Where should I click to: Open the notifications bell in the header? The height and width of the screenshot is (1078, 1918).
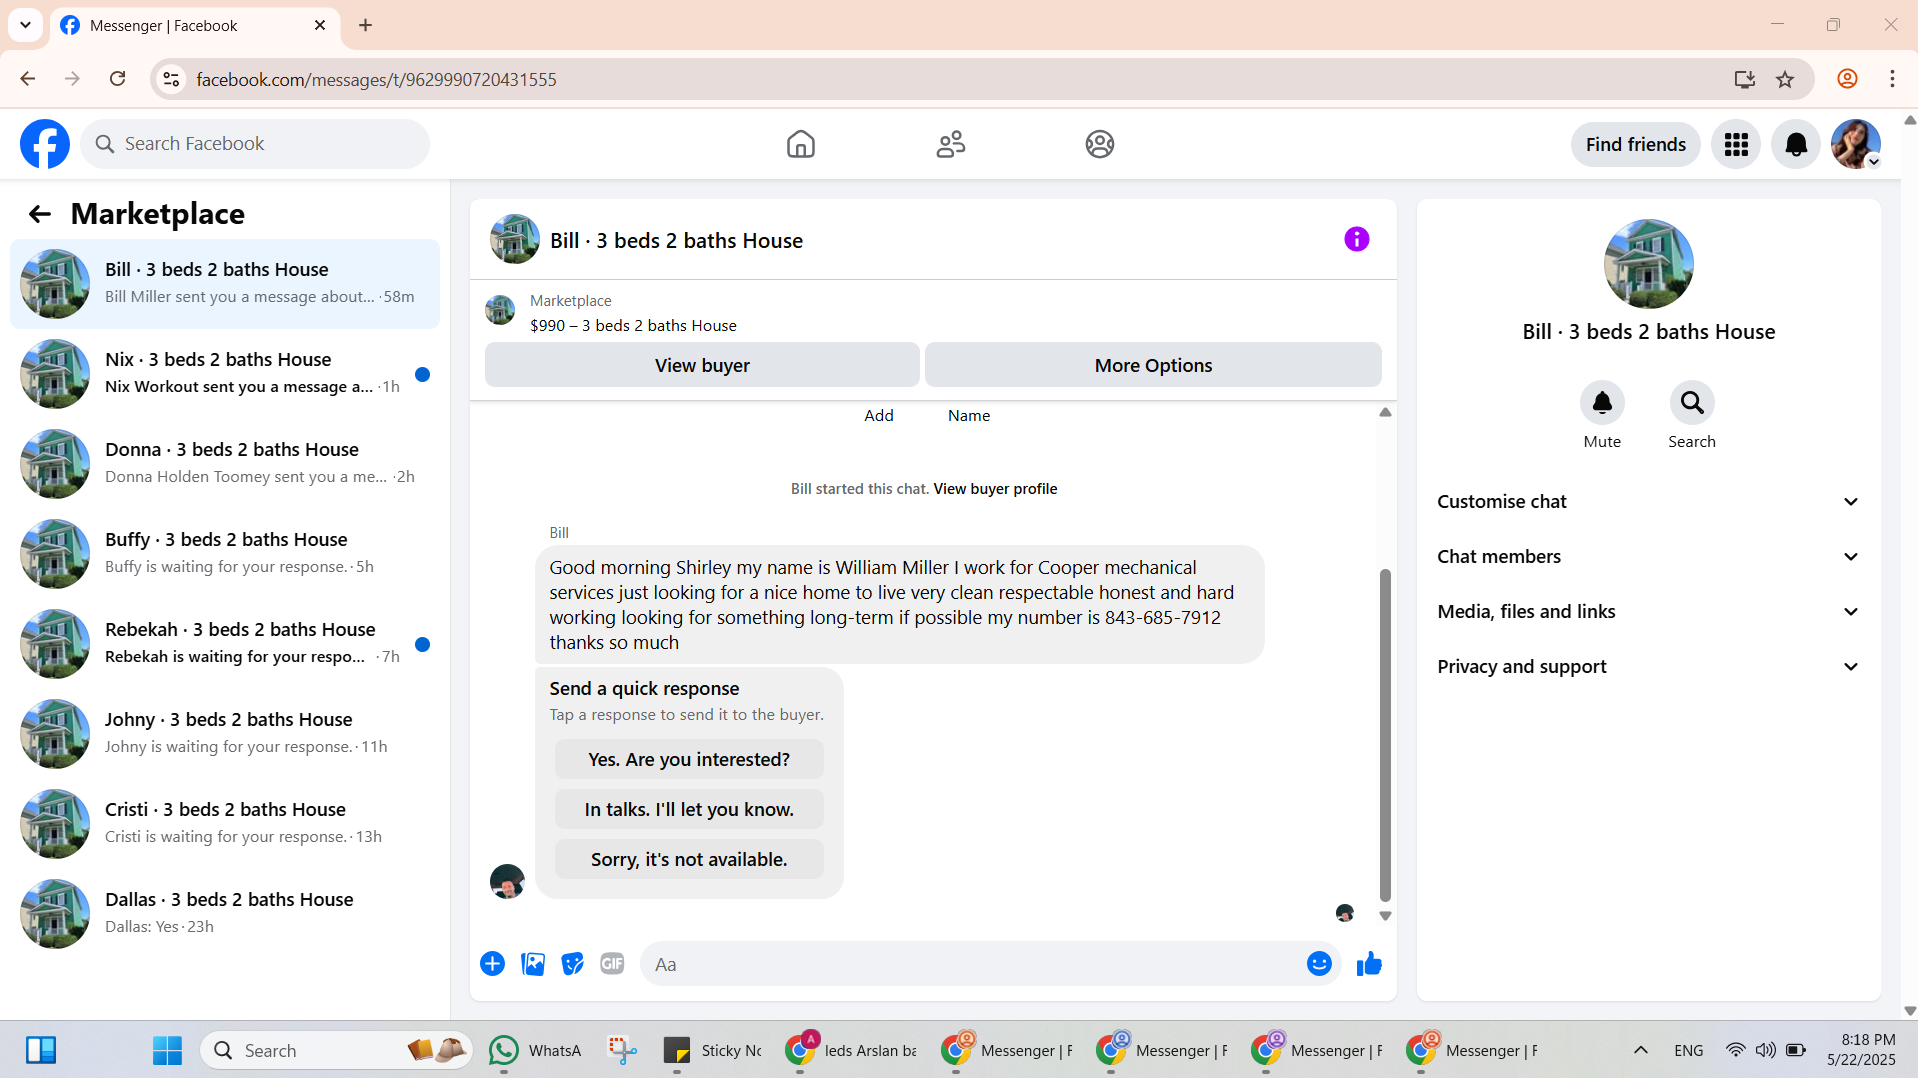[1796, 145]
